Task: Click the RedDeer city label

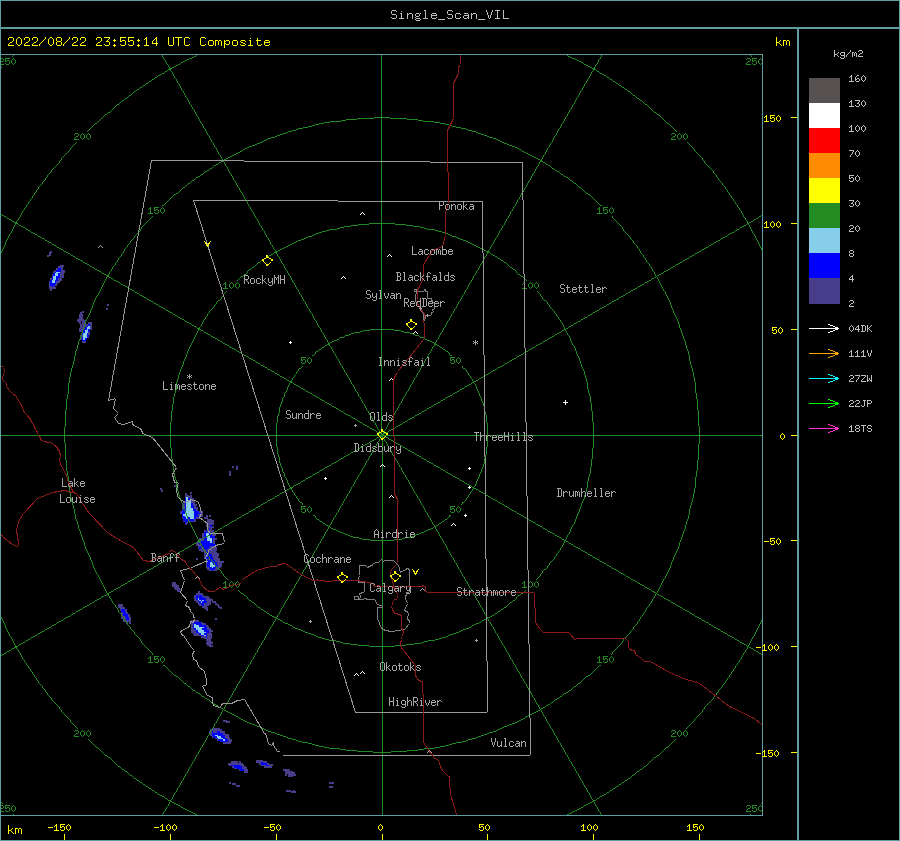Action: pos(424,303)
